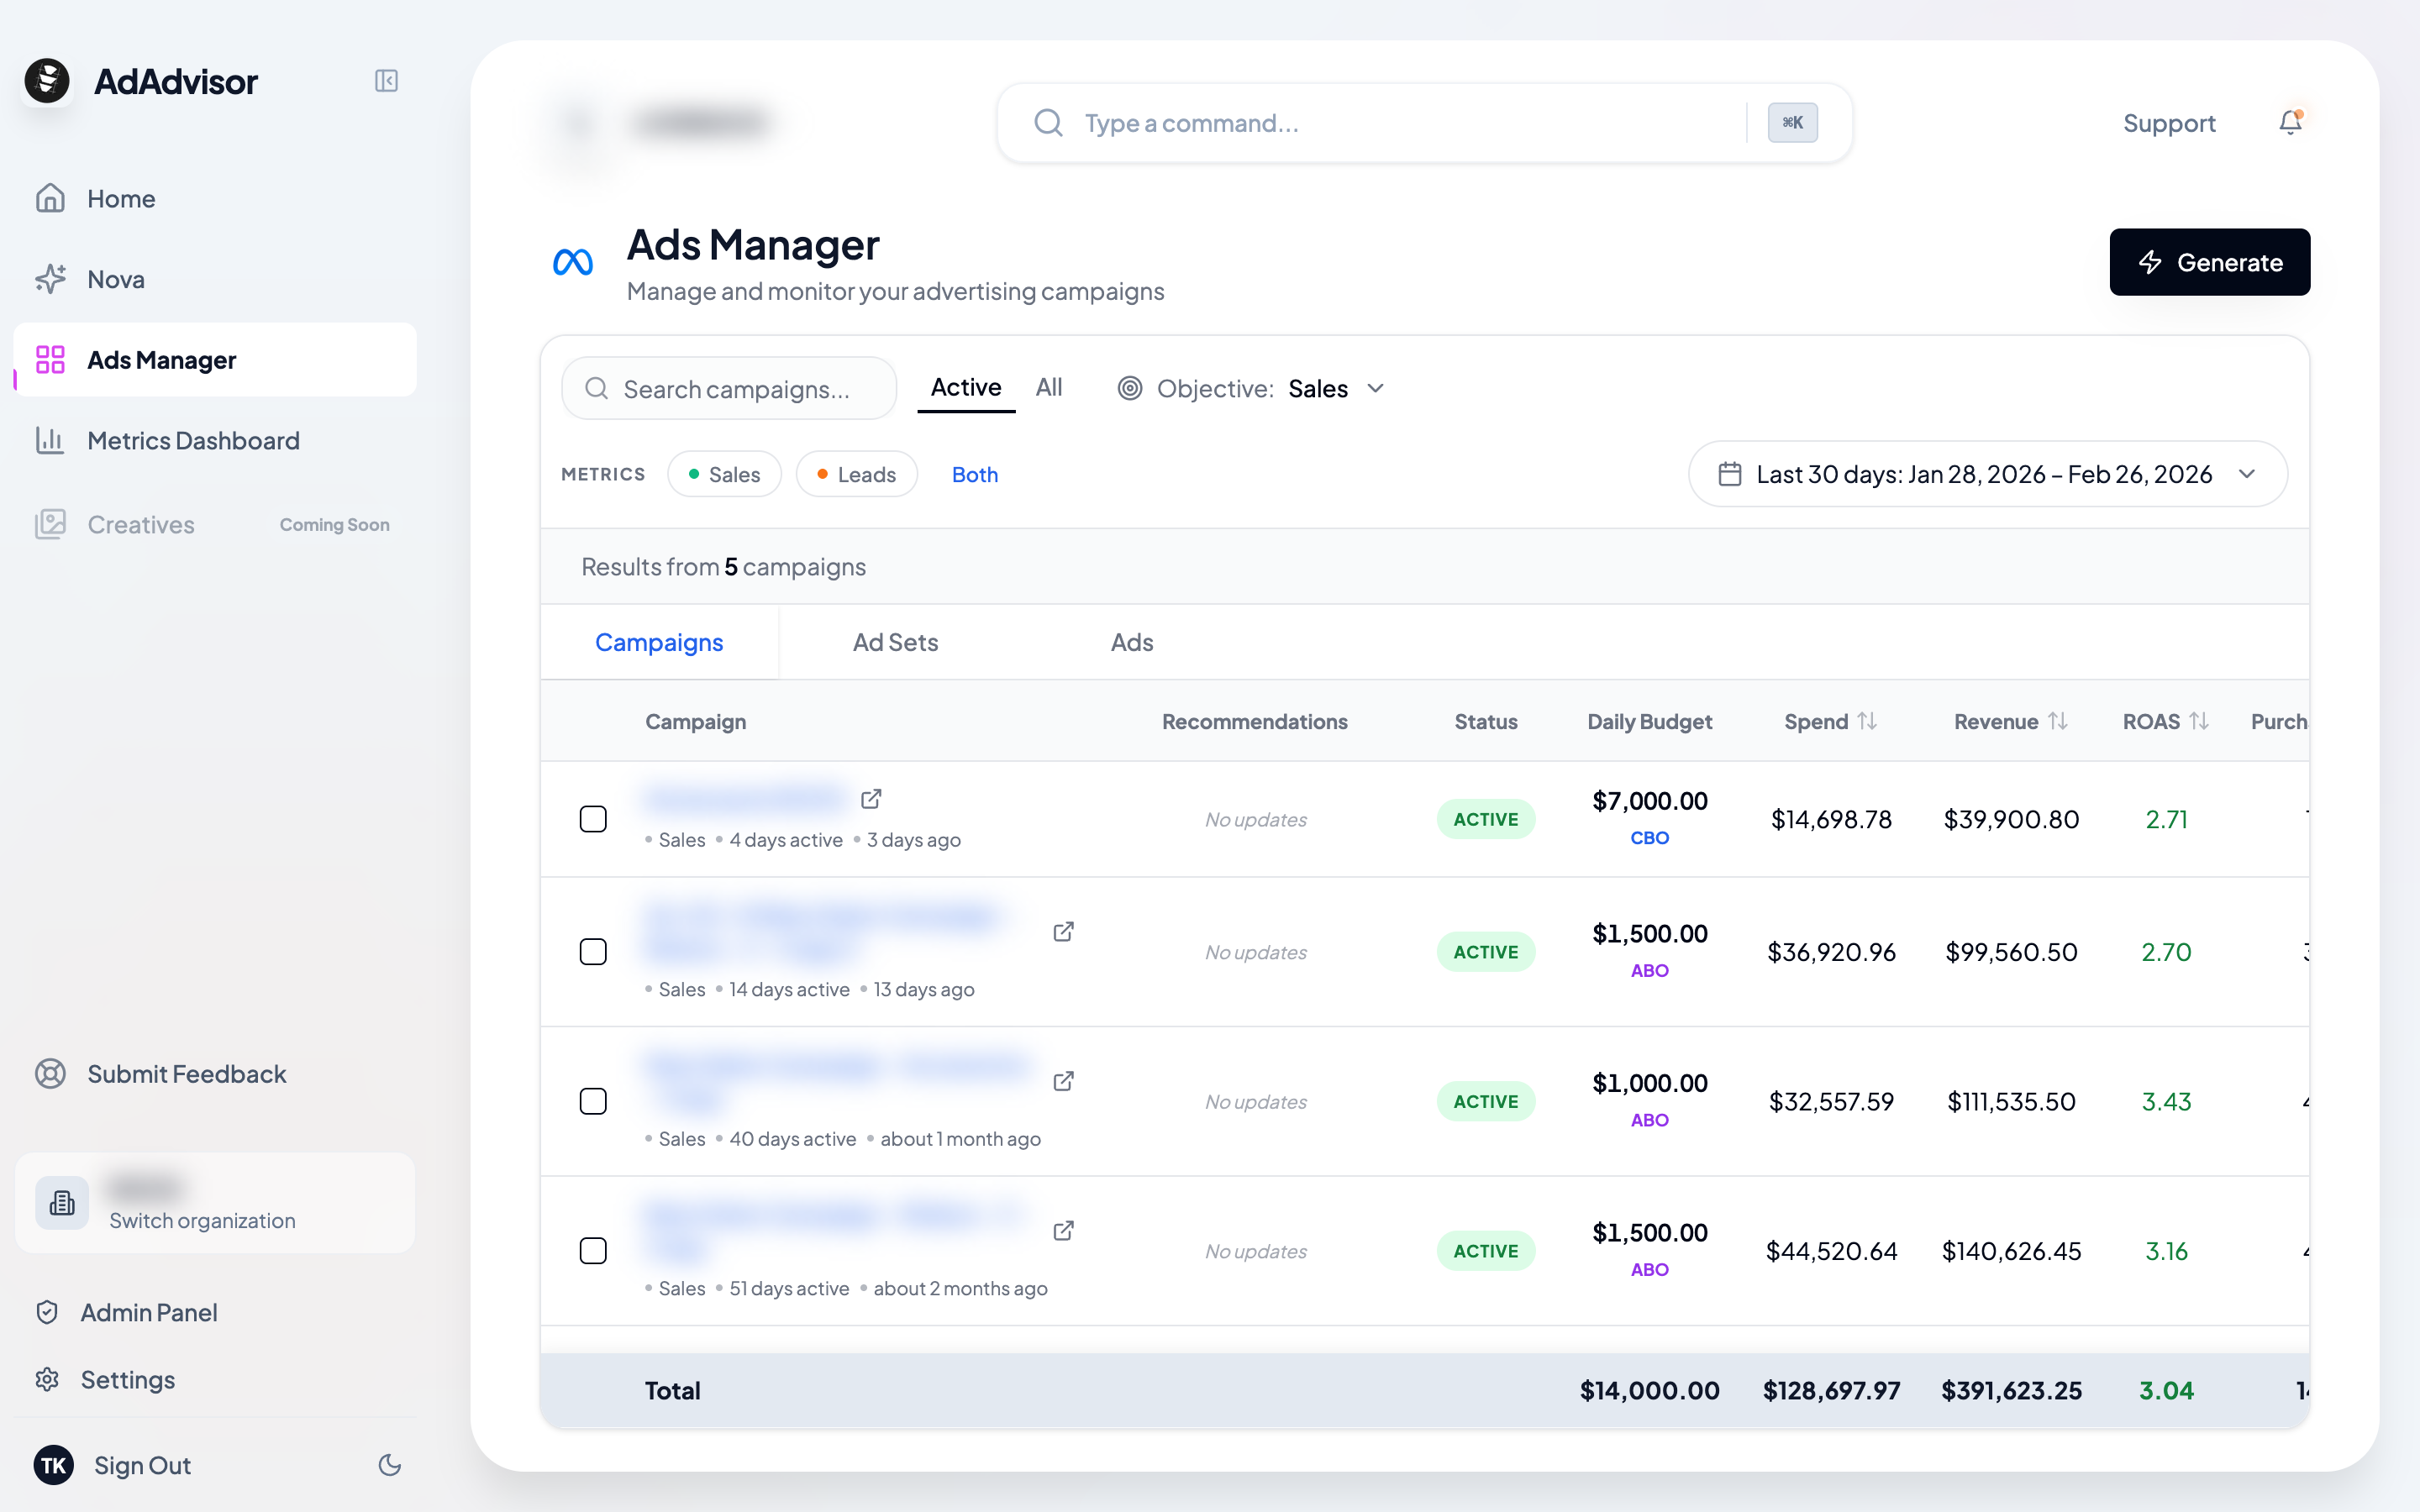The height and width of the screenshot is (1512, 2420).
Task: Click the Objective target icon
Action: coord(1129,388)
